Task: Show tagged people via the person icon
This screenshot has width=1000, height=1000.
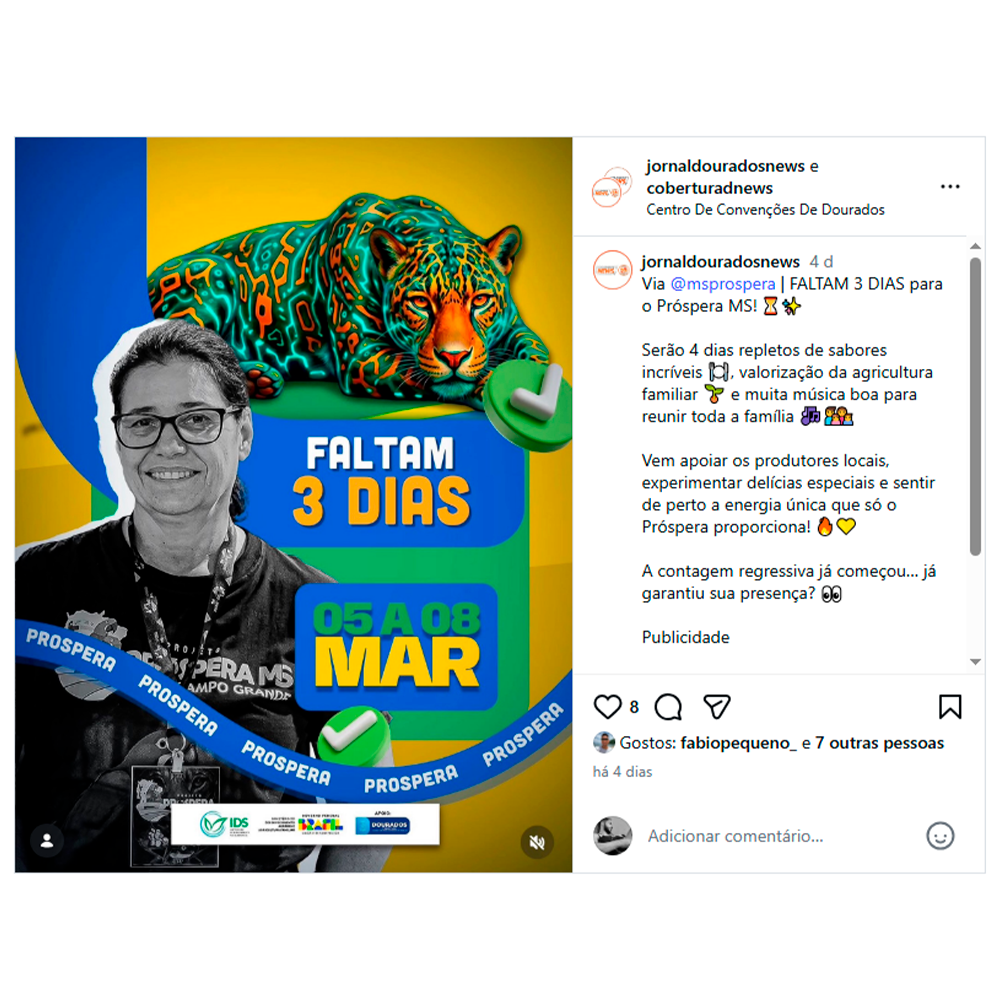Action: [x=47, y=841]
